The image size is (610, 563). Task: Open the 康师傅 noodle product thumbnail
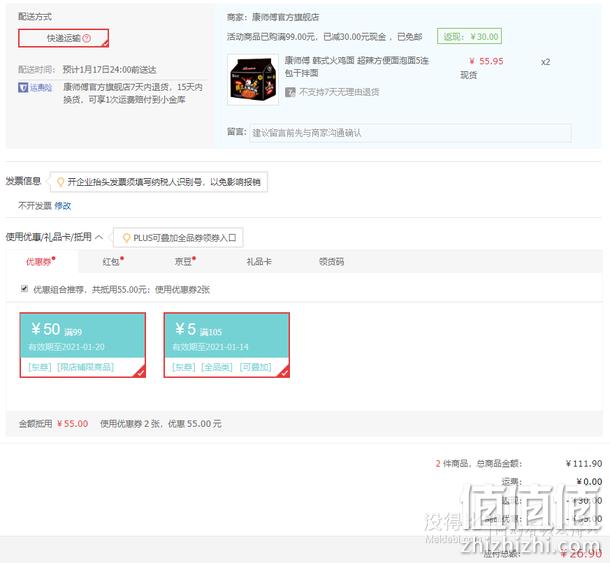[x=253, y=79]
